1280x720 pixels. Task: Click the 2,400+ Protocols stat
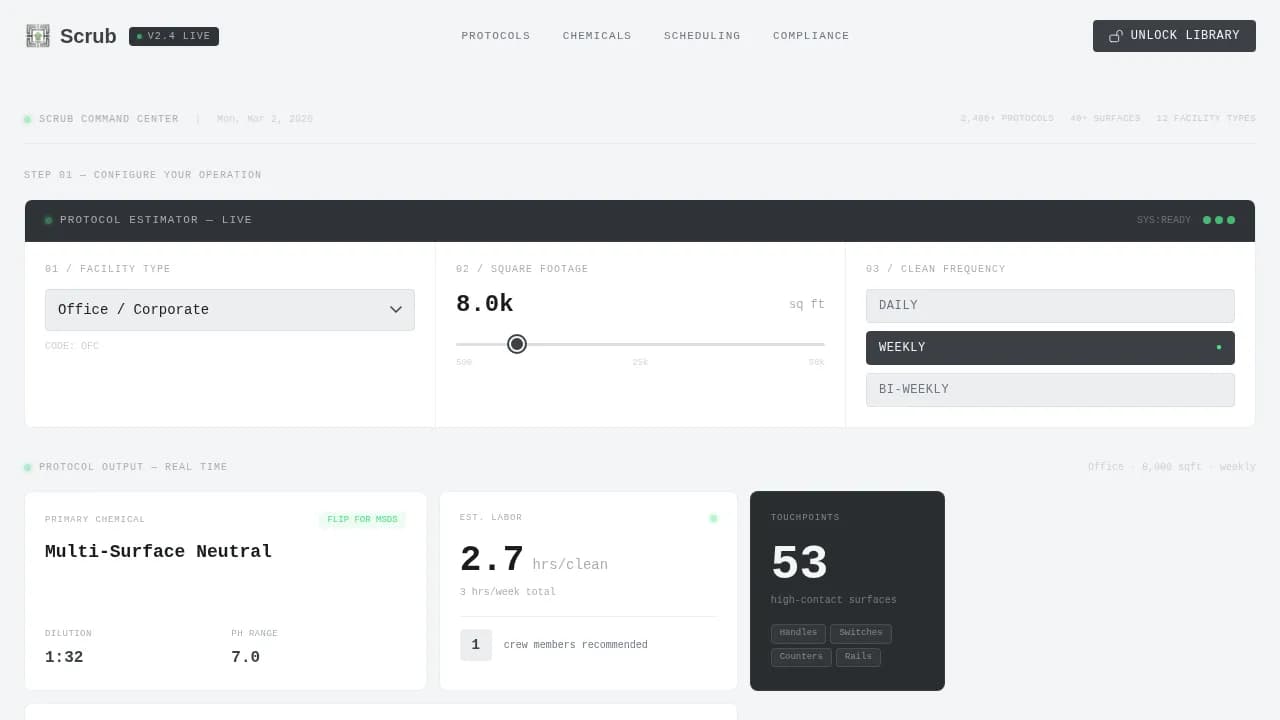pos(1007,119)
